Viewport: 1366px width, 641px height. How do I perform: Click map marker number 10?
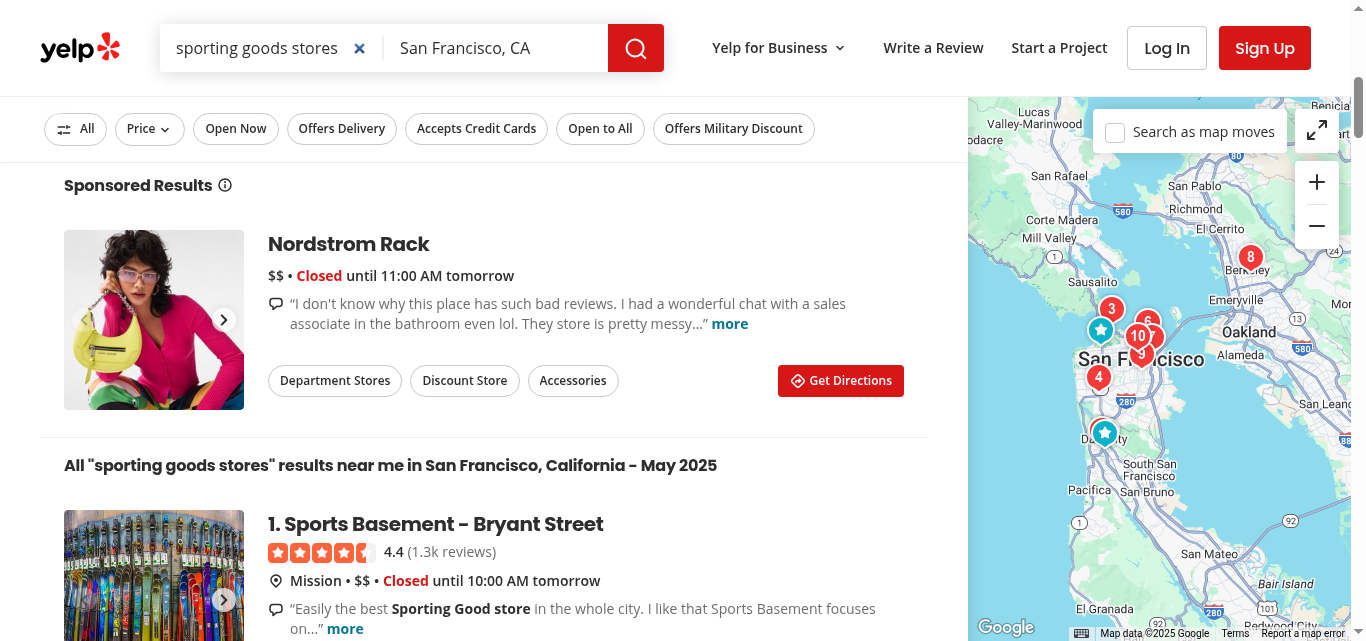(1137, 337)
